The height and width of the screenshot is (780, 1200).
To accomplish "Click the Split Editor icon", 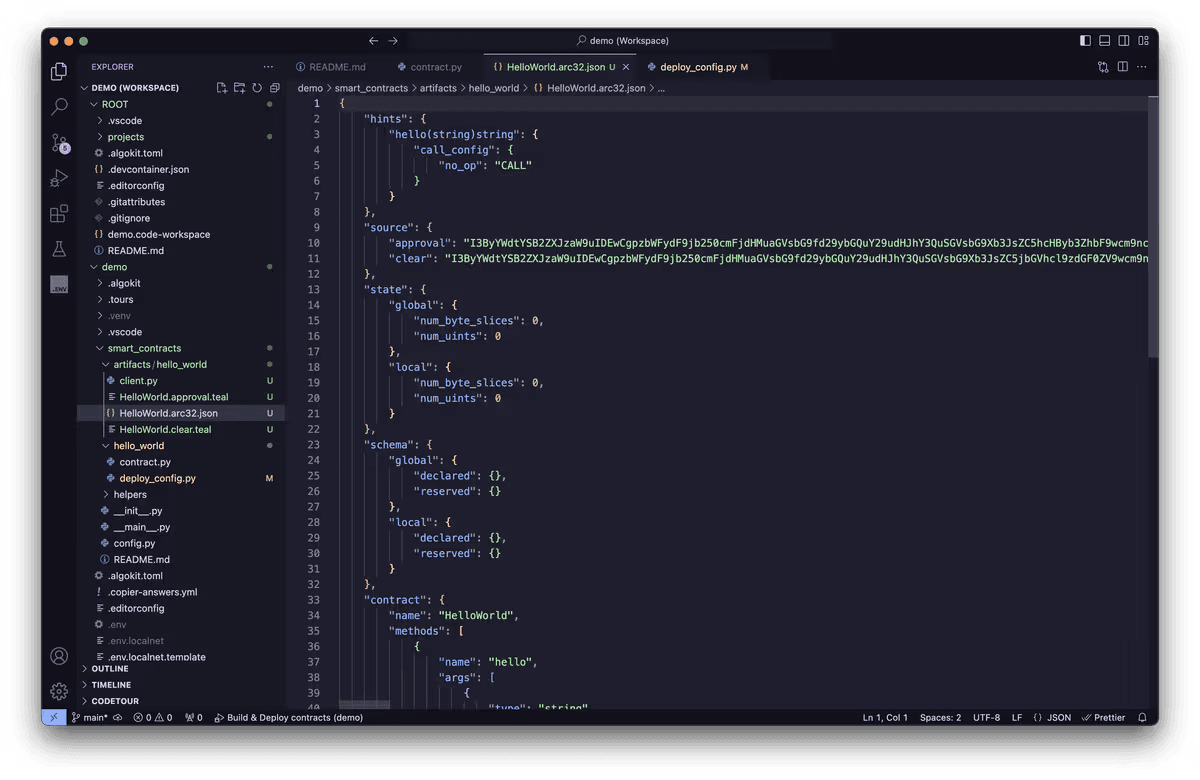I will tap(1122, 65).
